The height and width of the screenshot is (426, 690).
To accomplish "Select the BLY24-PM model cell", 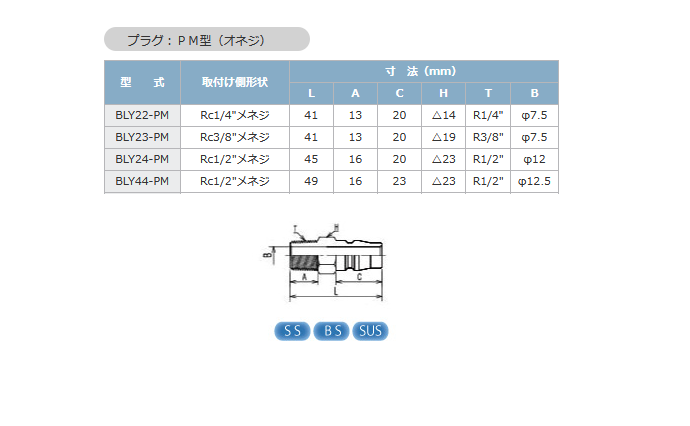I will (142, 160).
